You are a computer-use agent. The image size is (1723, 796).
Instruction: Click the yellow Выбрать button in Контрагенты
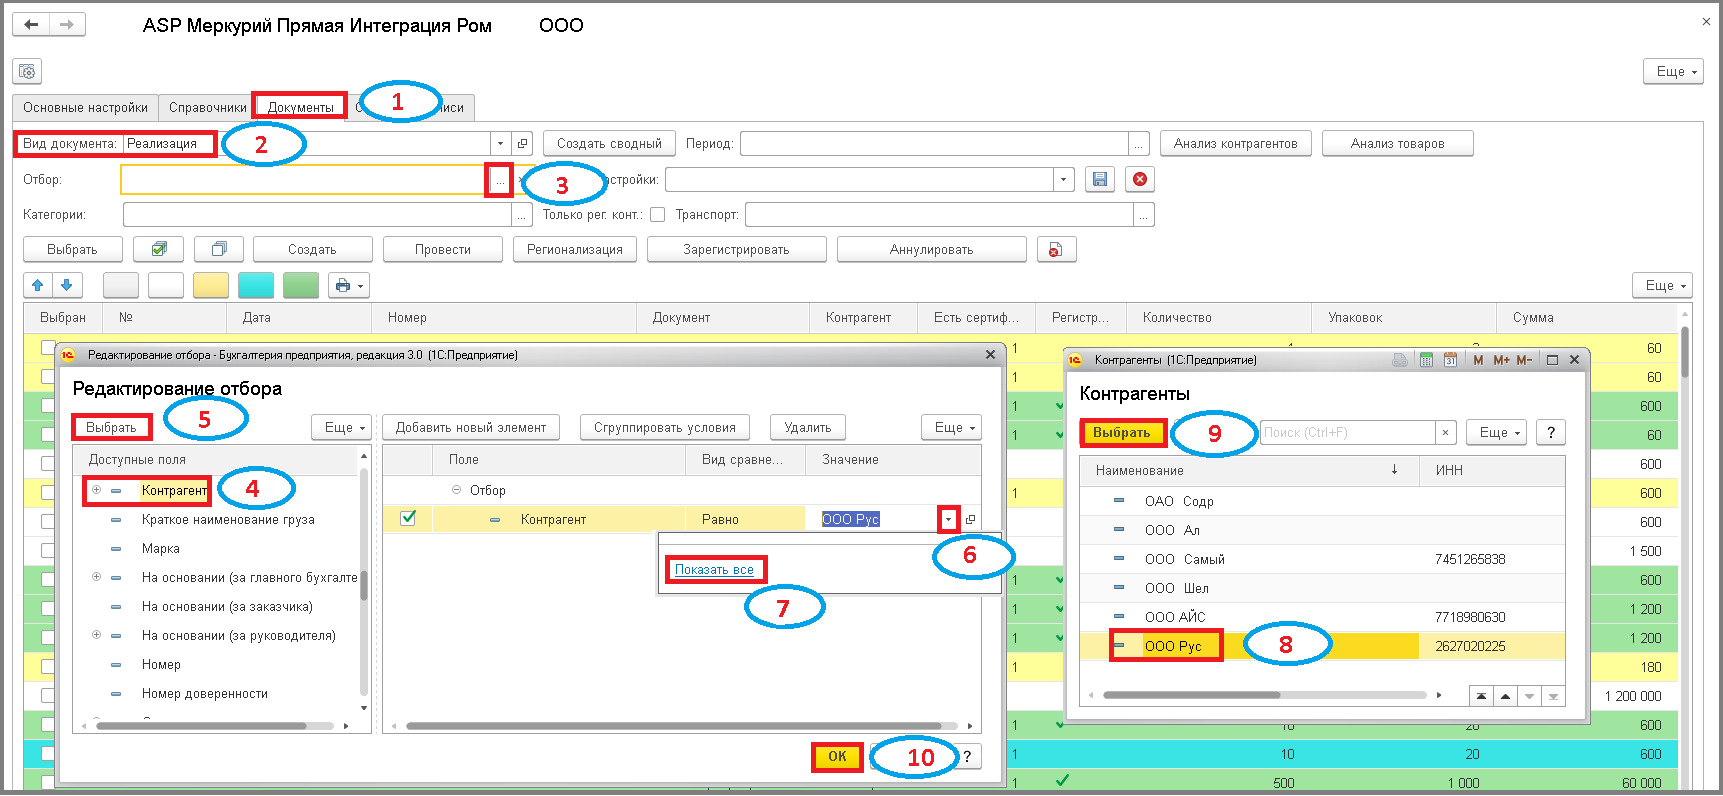point(1121,433)
